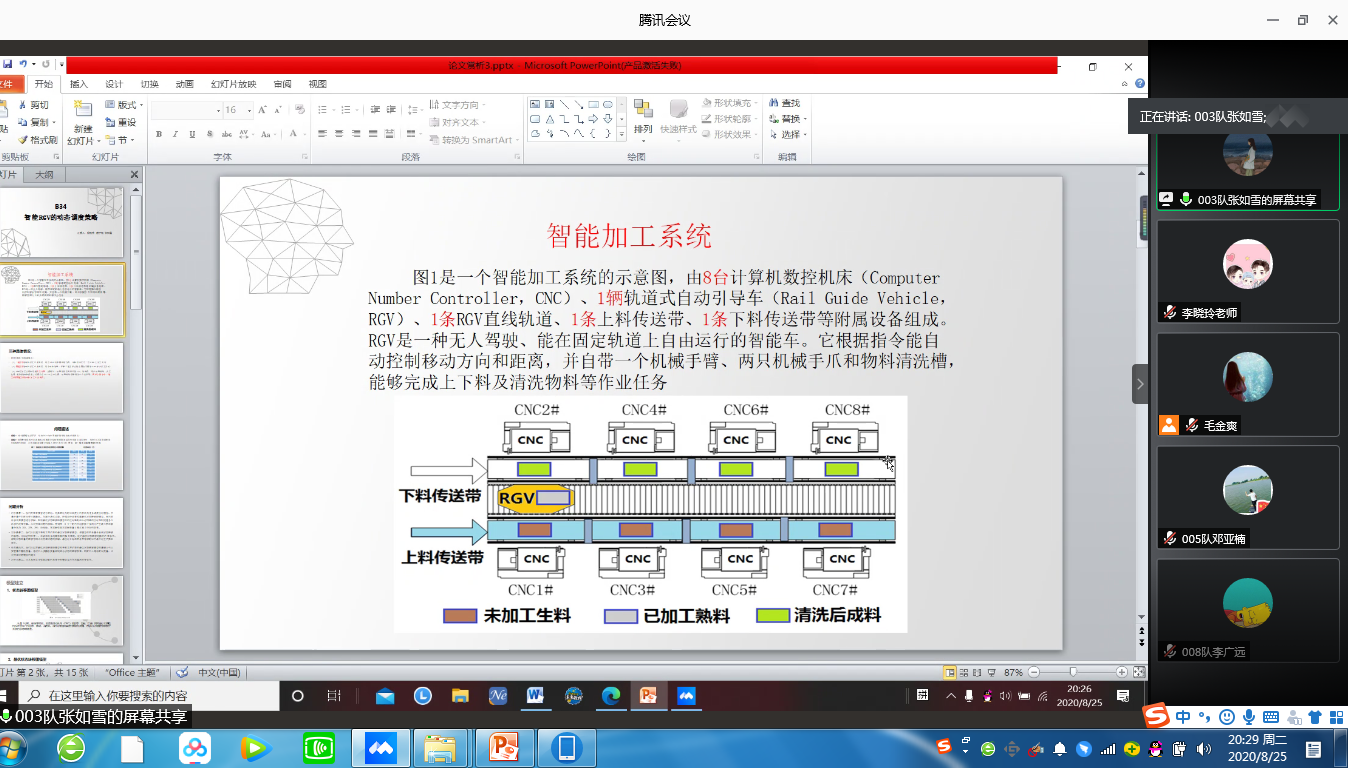Select the title slide thumbnail B34
This screenshot has width=1348, height=768.
(61, 225)
